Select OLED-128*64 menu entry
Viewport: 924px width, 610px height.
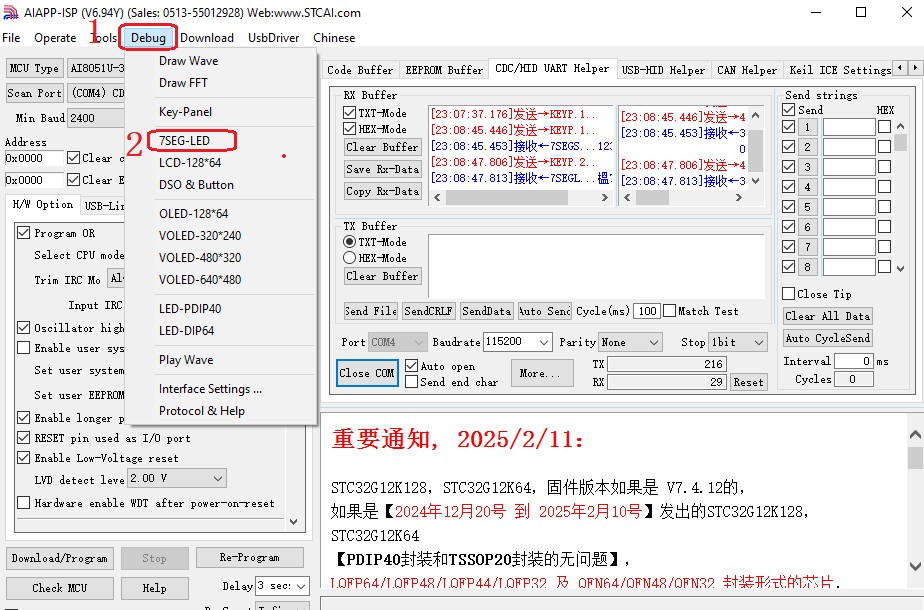coord(193,214)
